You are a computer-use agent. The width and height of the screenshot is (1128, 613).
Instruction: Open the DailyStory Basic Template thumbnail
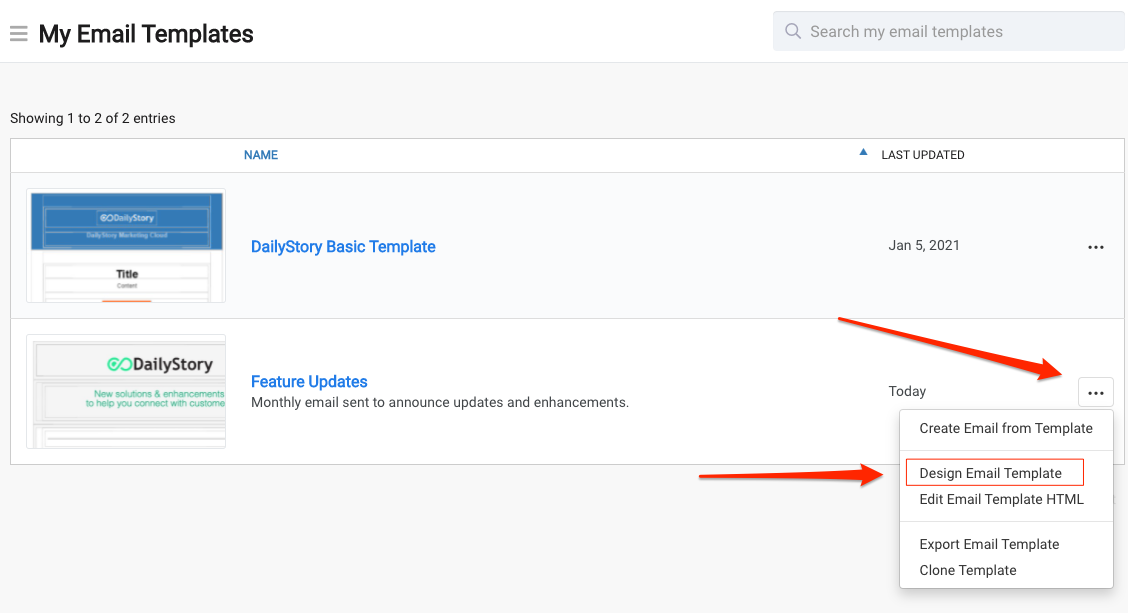click(126, 245)
